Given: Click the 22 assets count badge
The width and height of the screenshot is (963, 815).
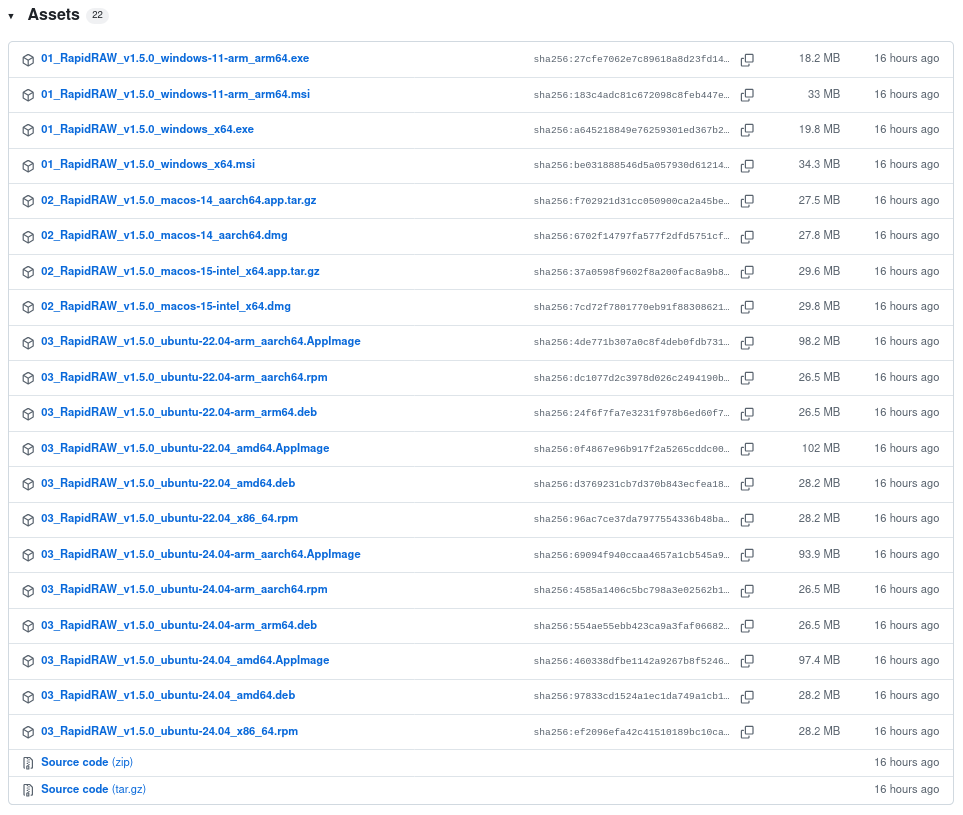Looking at the screenshot, I should pyautogui.click(x=97, y=15).
